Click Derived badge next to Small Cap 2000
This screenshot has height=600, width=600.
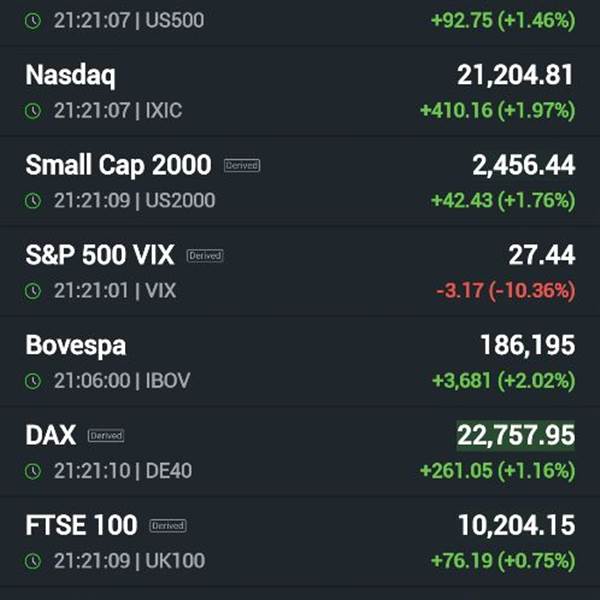pyautogui.click(x=242, y=165)
